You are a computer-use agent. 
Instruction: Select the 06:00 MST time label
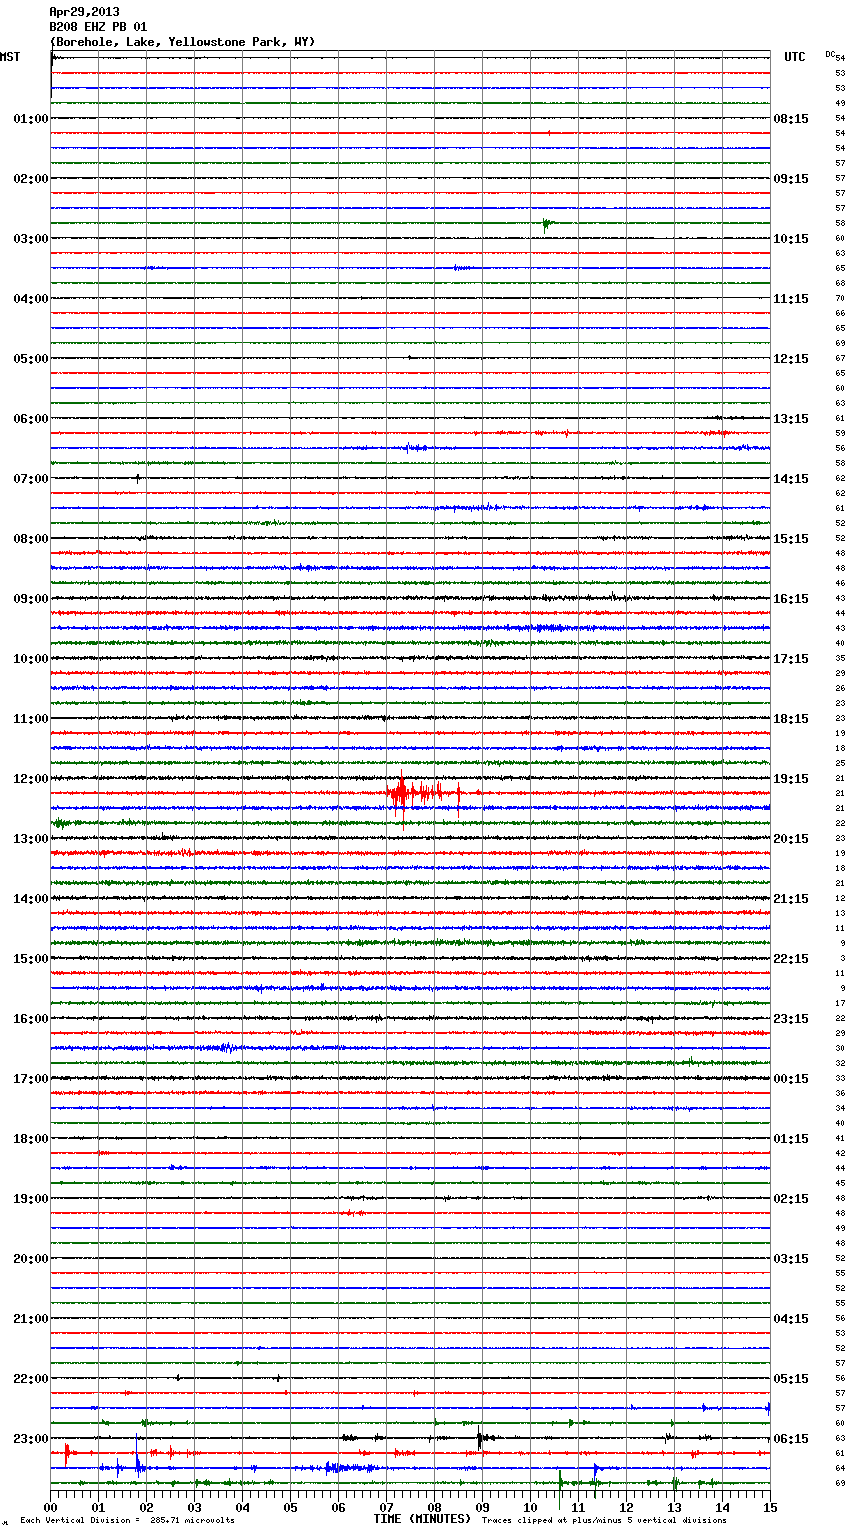[30, 419]
